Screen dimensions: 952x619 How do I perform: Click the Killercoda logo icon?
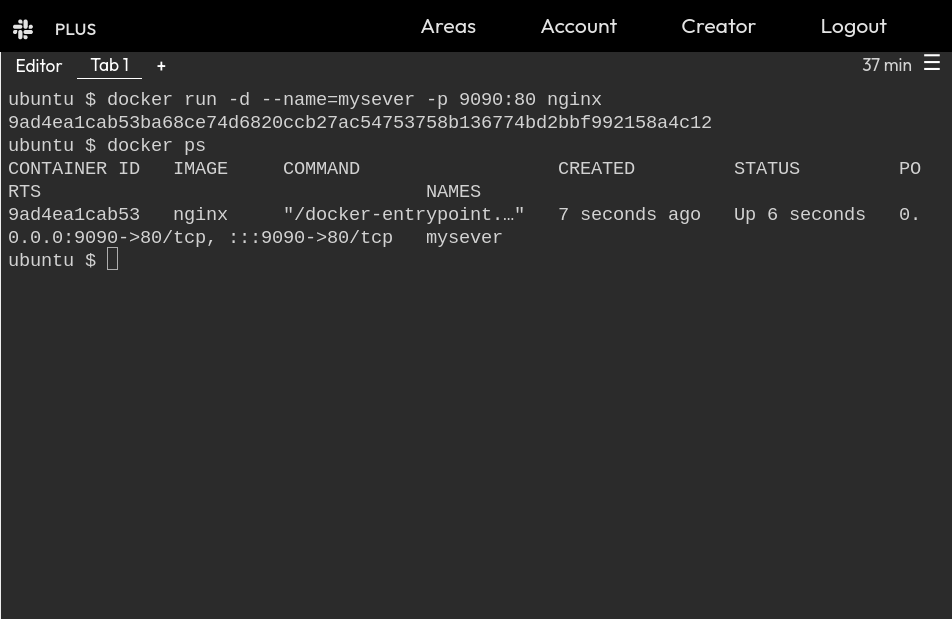(x=23, y=29)
